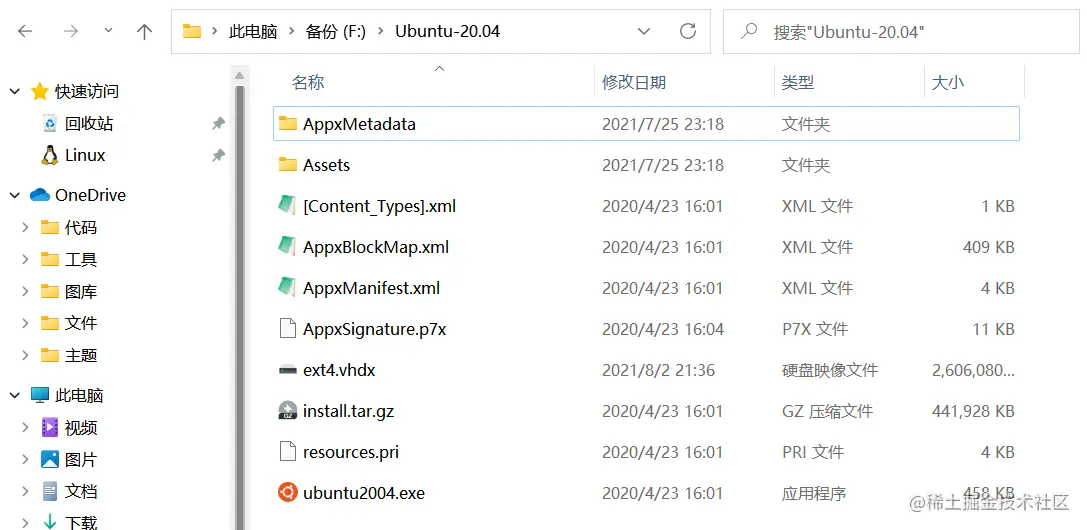
Task: Expand the 视频 node
Action: (x=25, y=427)
